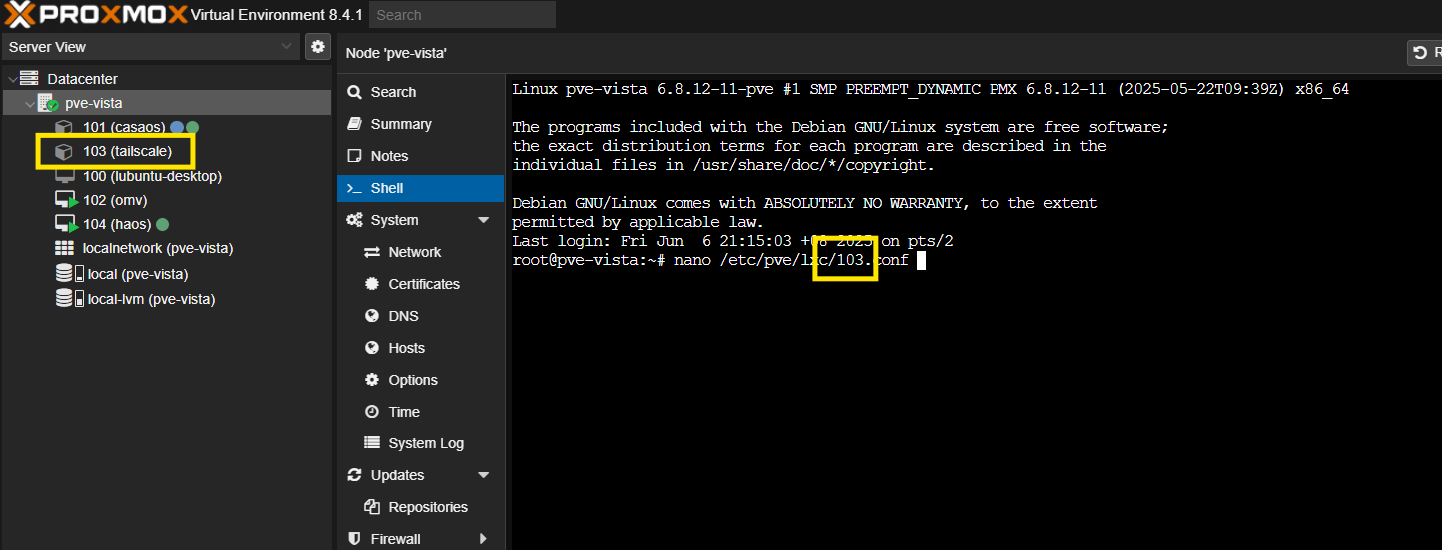Select the Shell menu item
The image size is (1442, 550).
pyautogui.click(x=420, y=188)
